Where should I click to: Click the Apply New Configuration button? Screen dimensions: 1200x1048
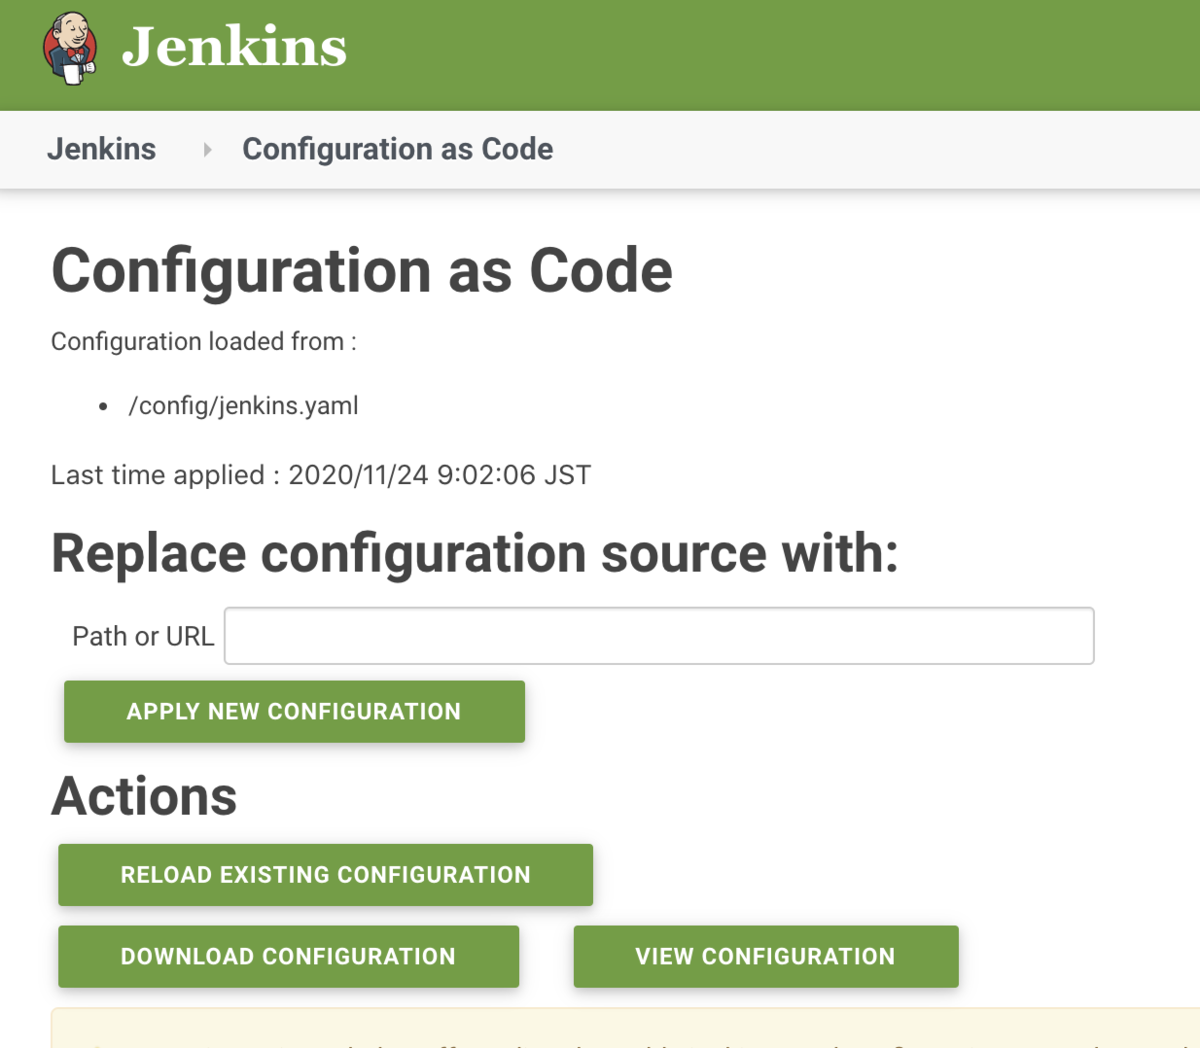pyautogui.click(x=294, y=712)
